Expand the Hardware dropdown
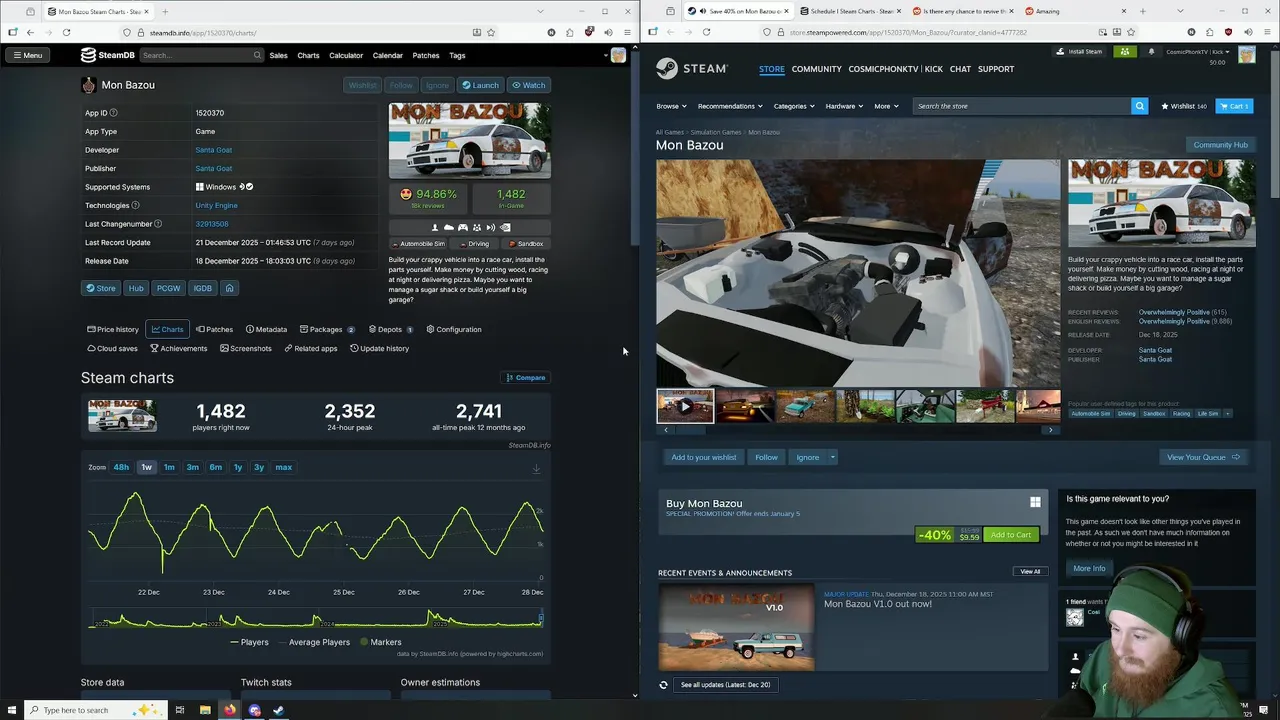This screenshot has height=720, width=1280. tap(844, 106)
